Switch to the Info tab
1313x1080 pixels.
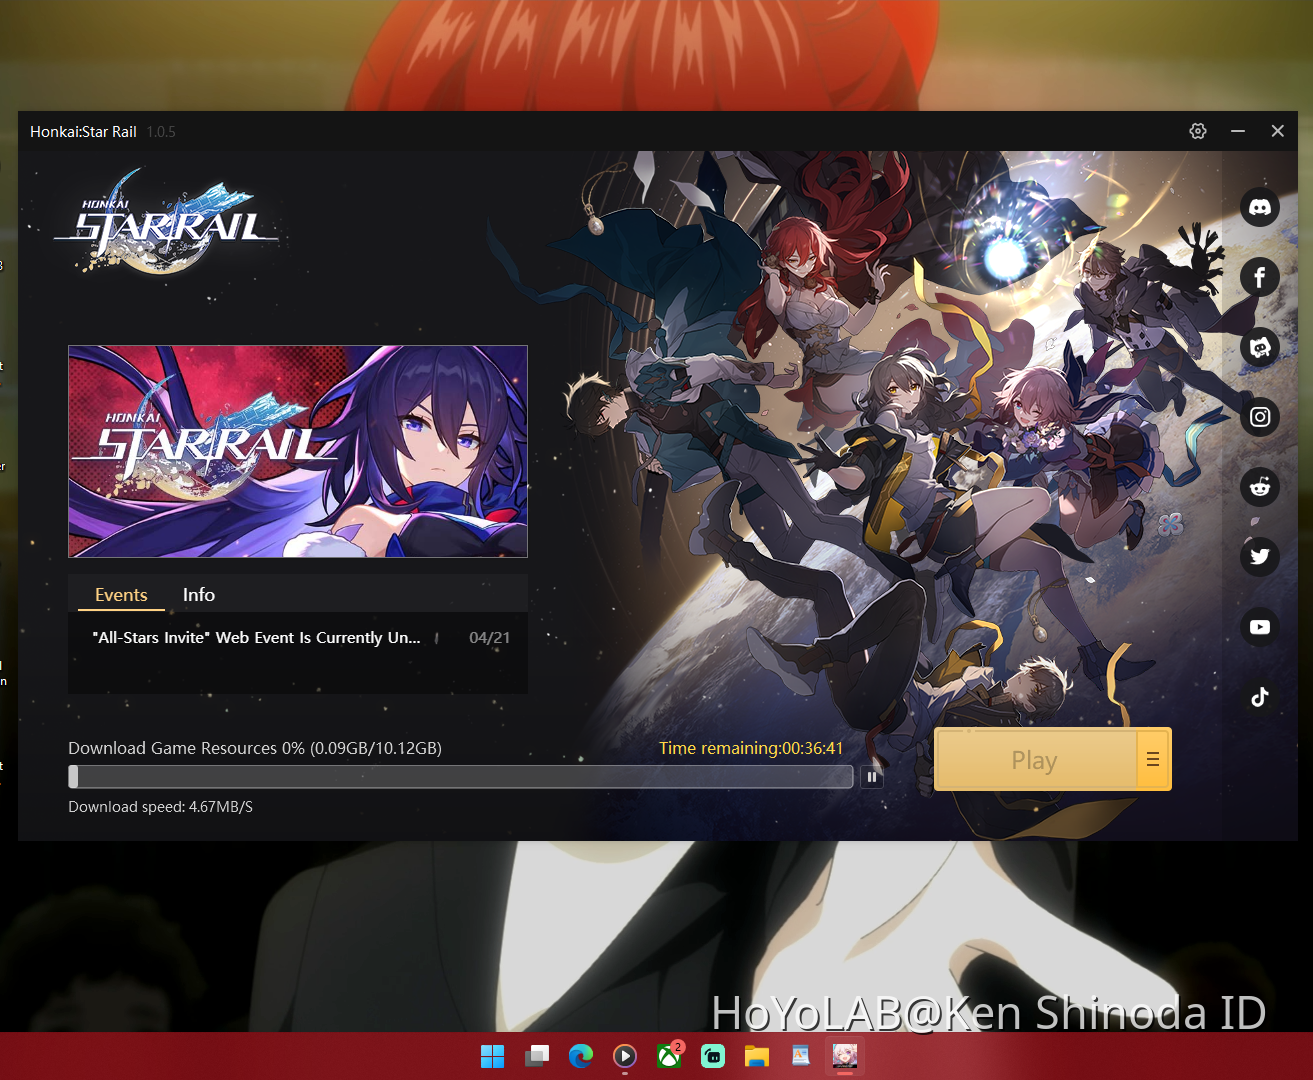click(x=198, y=594)
